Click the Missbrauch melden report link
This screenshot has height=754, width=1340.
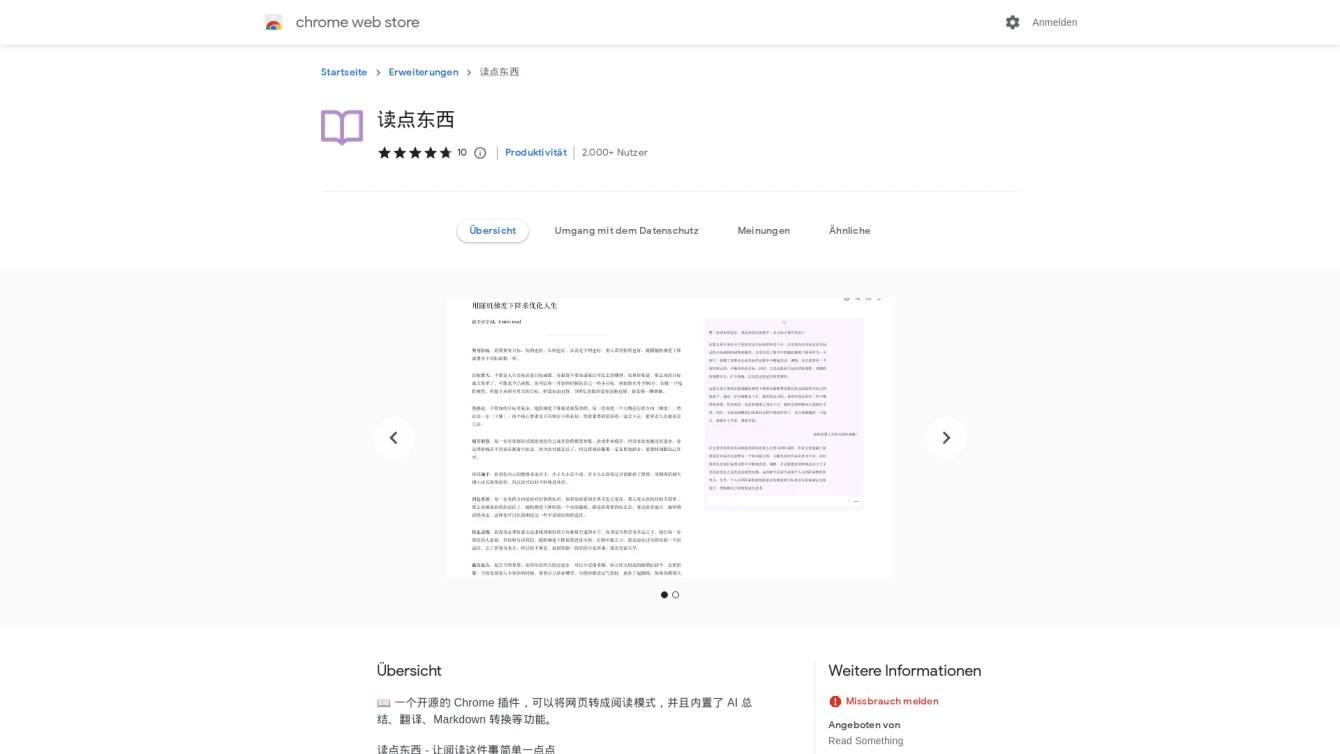[x=892, y=701]
